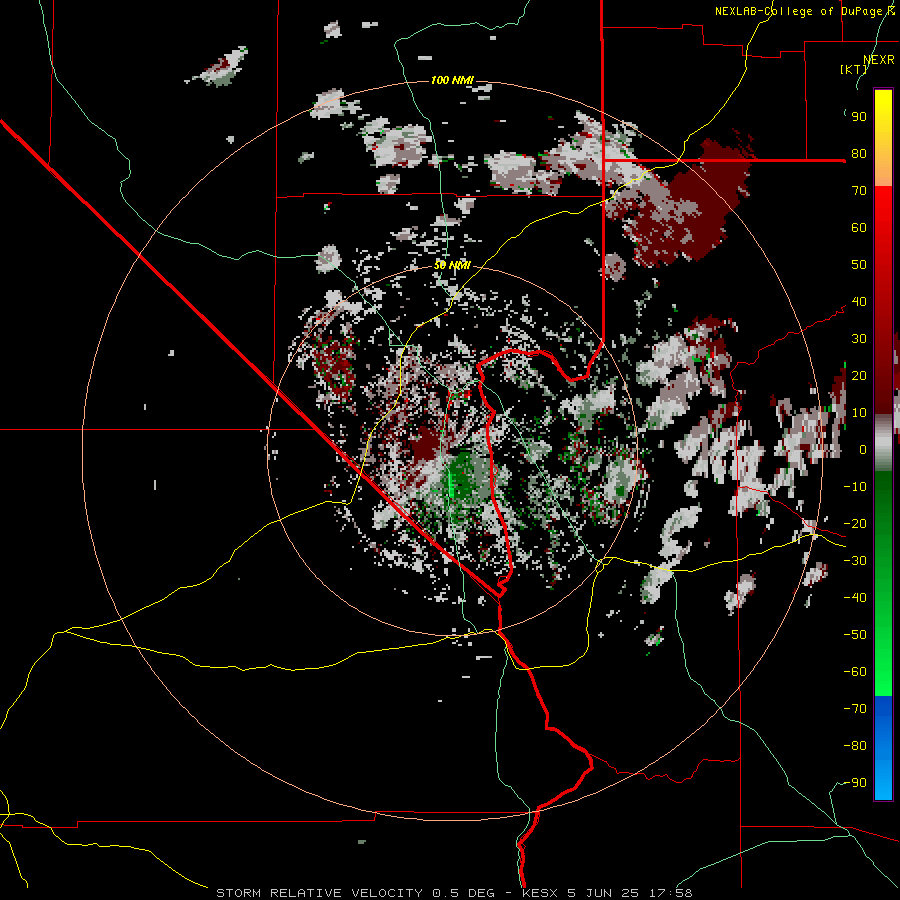Click the "-20" value on the velocity scale
Image resolution: width=900 pixels, height=900 pixels.
point(855,523)
